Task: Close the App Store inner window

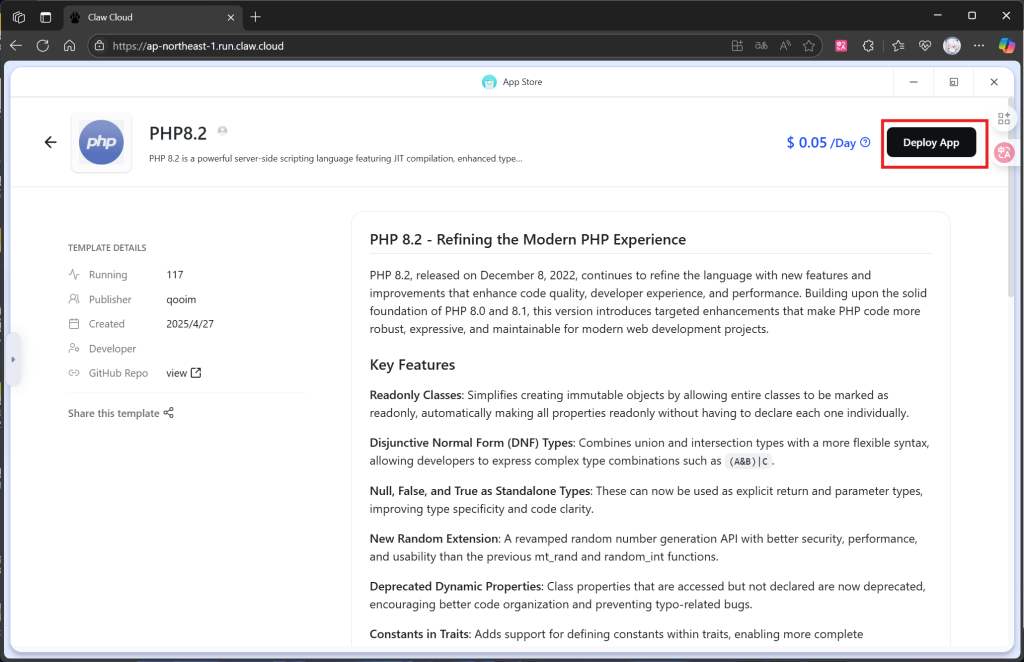Action: 994,82
